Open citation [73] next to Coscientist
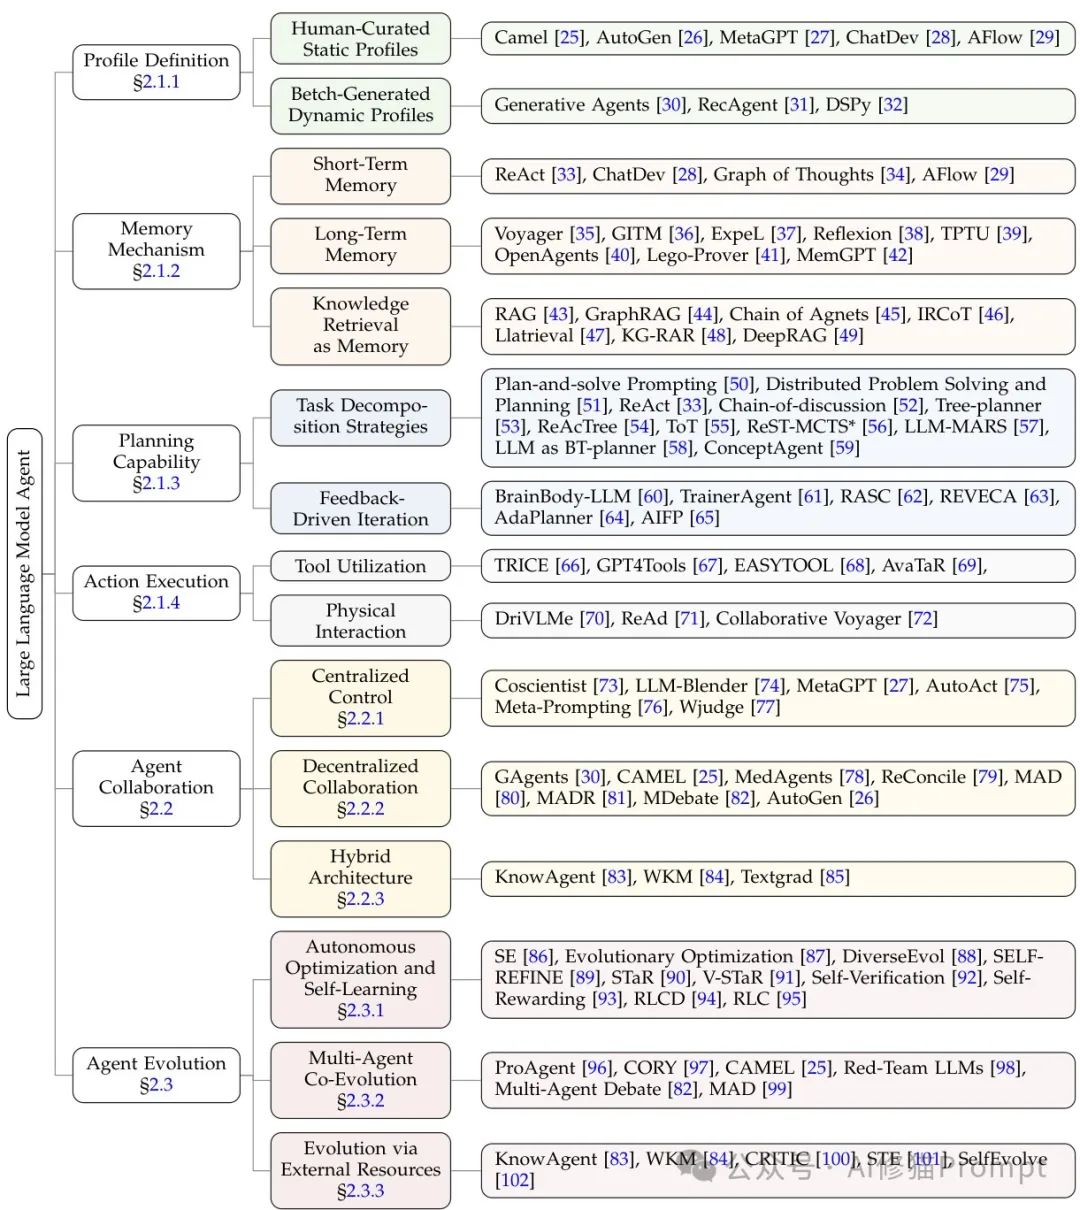 tap(608, 686)
